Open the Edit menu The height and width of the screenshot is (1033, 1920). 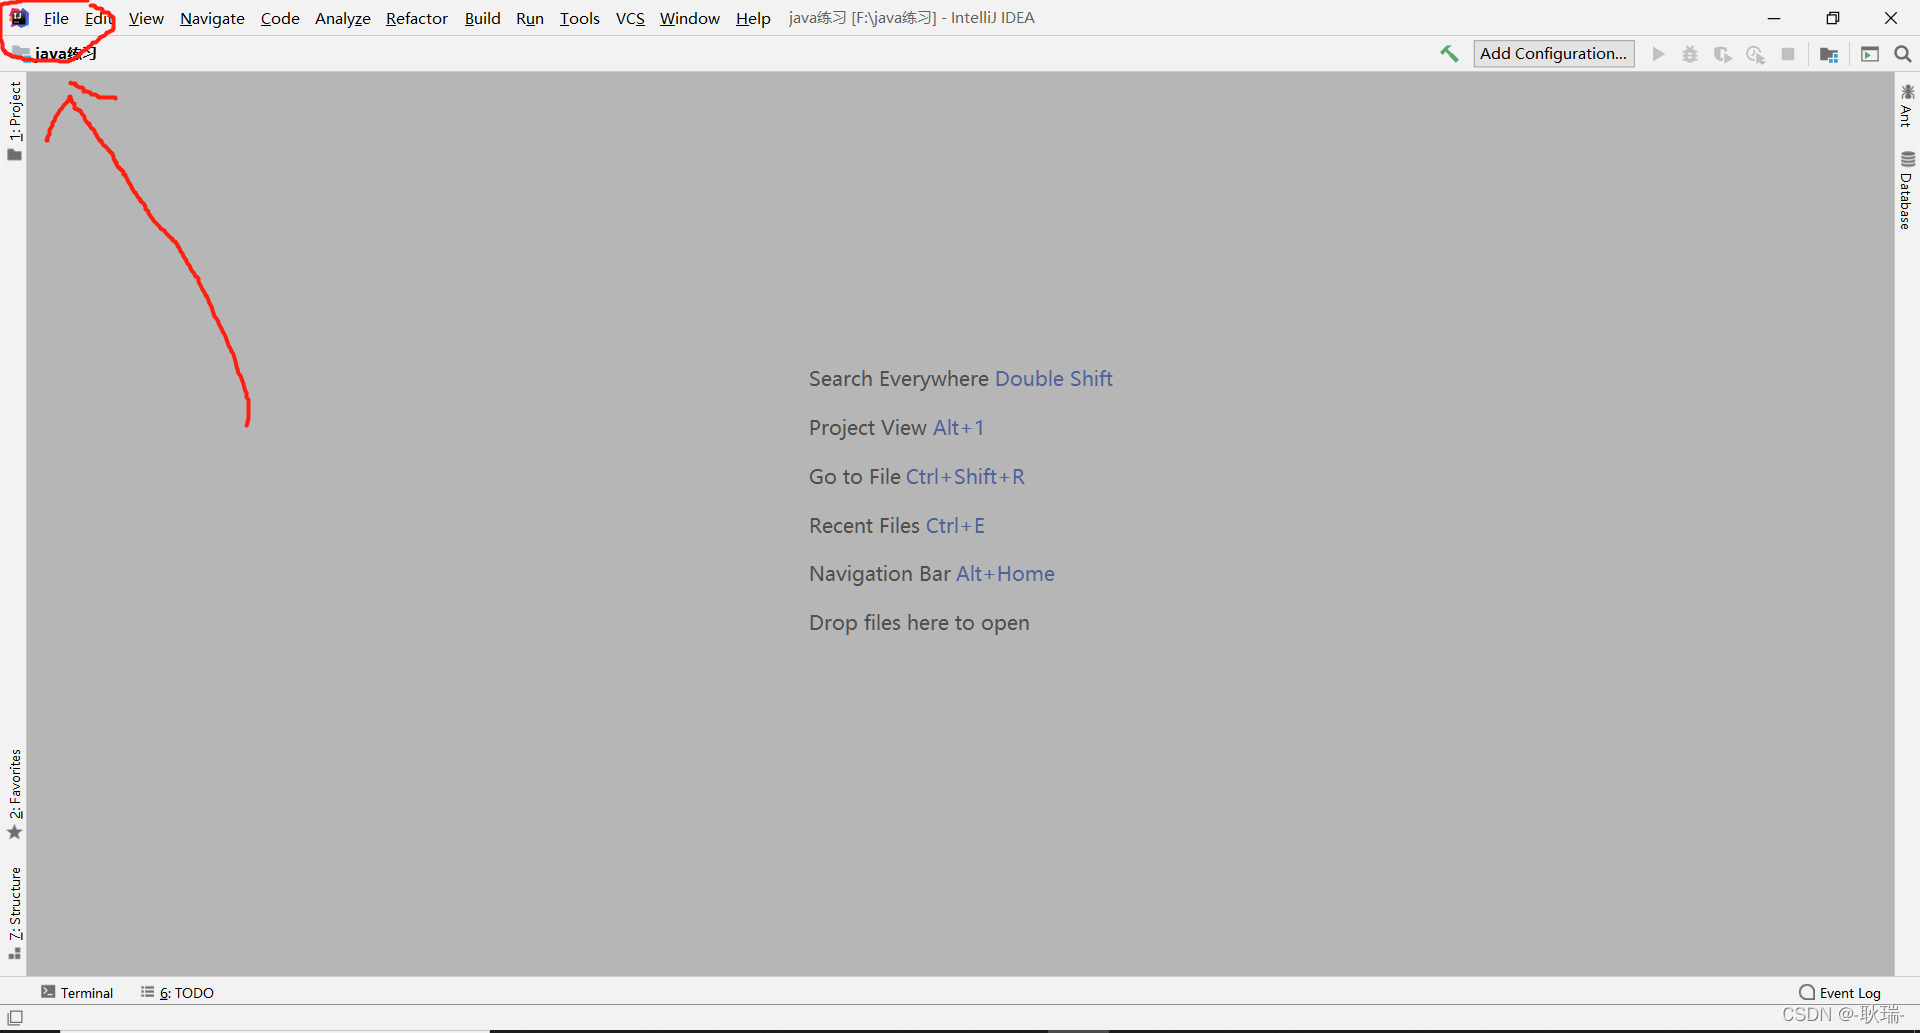(98, 18)
